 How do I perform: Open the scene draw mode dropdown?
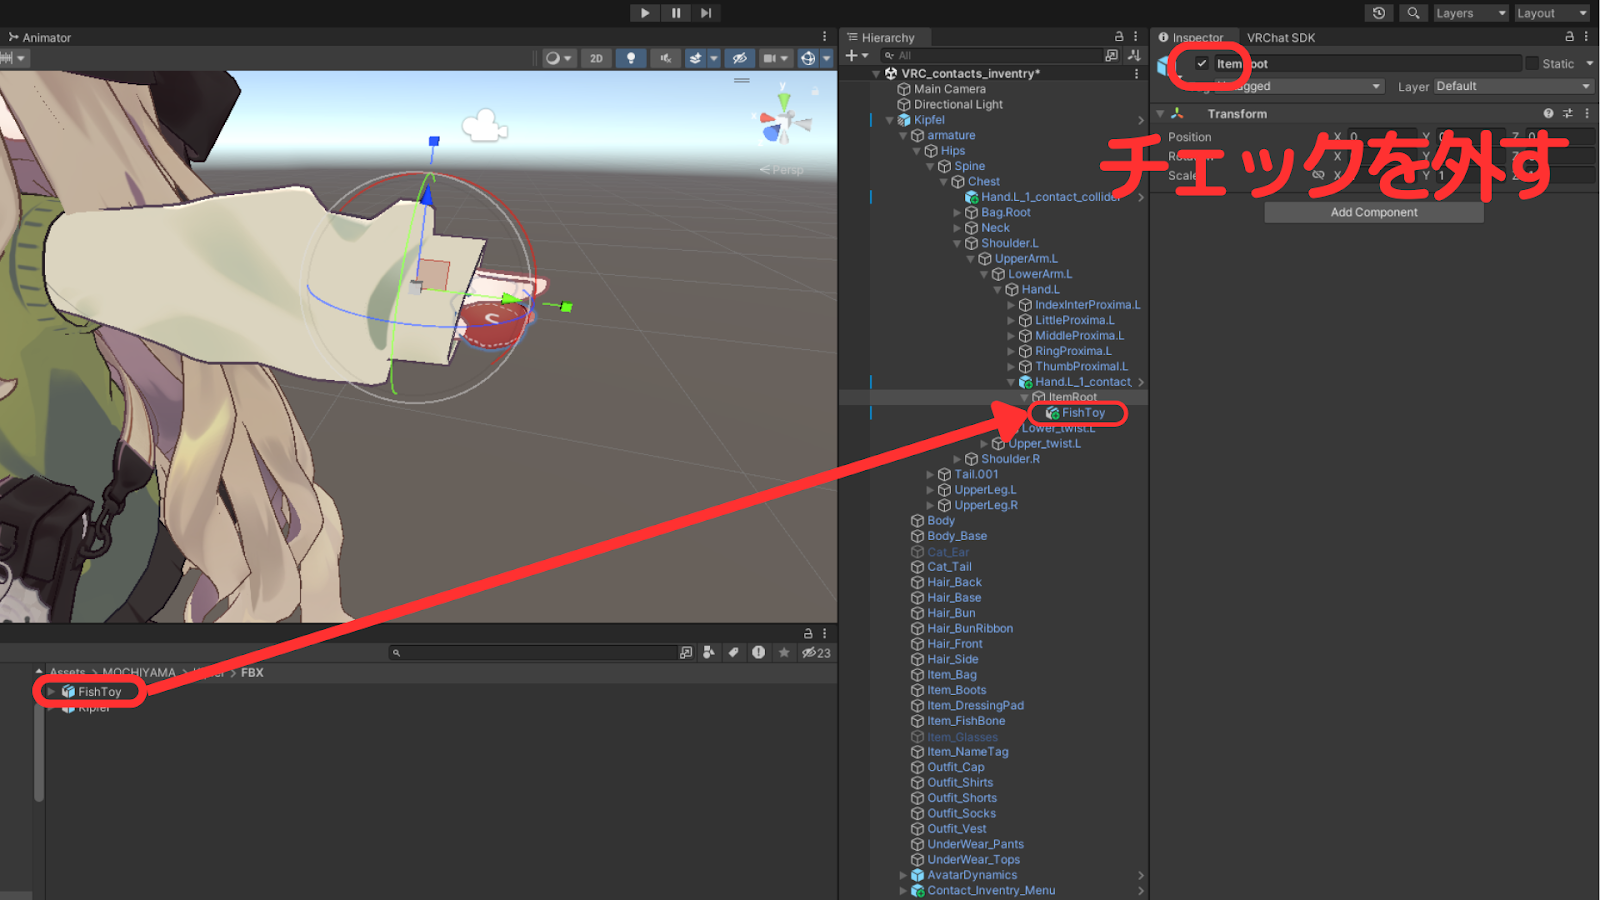[558, 58]
